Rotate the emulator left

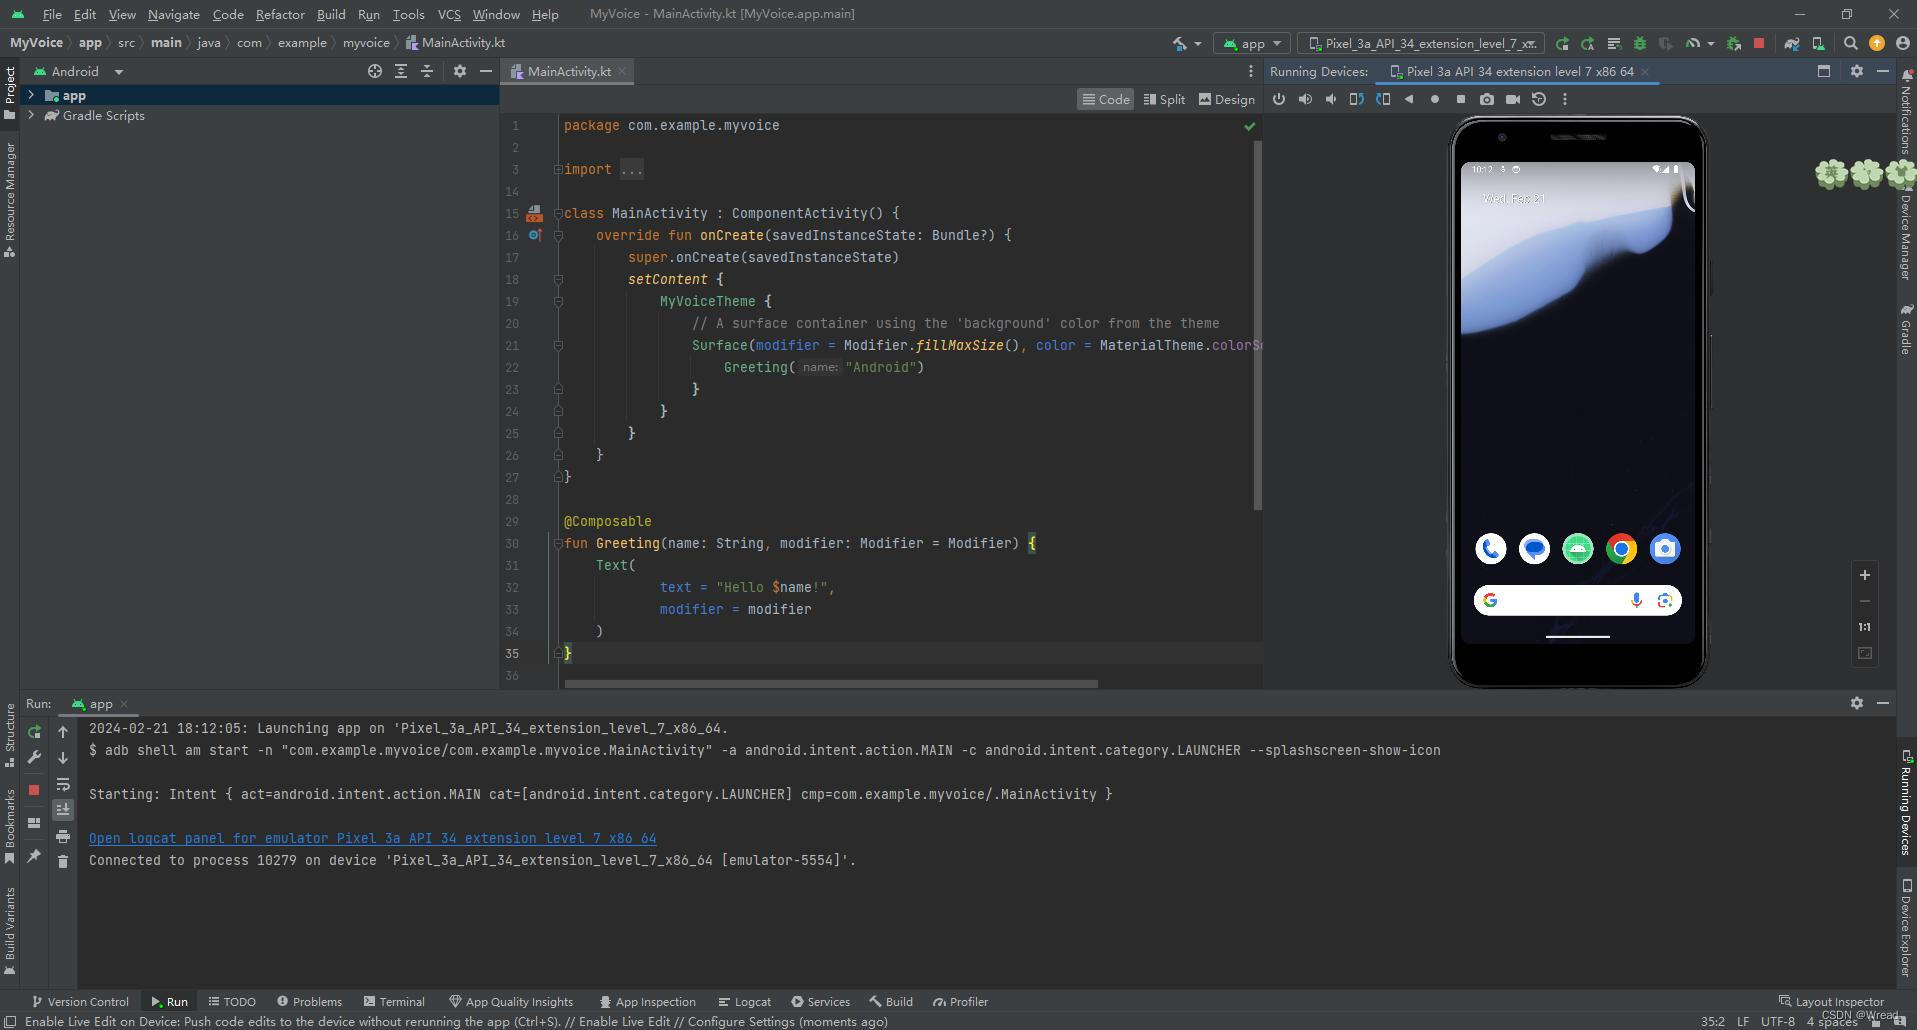pos(1357,99)
